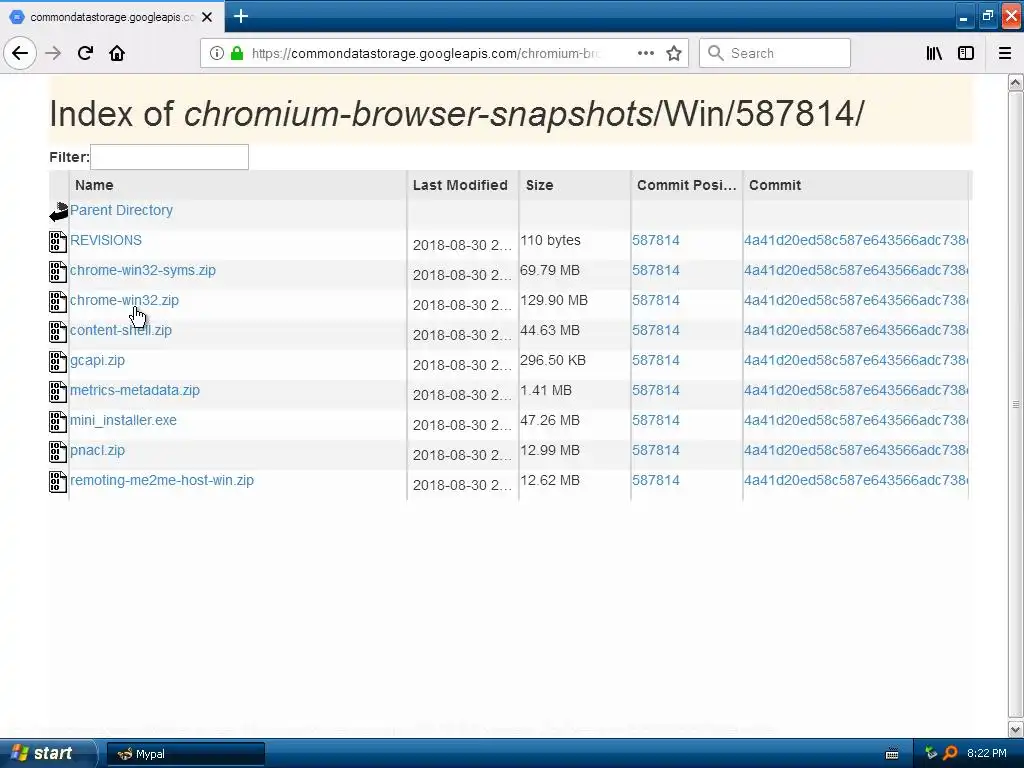Viewport: 1024px width, 768px height.
Task: Sort by Last Modified column header
Action: 462,185
